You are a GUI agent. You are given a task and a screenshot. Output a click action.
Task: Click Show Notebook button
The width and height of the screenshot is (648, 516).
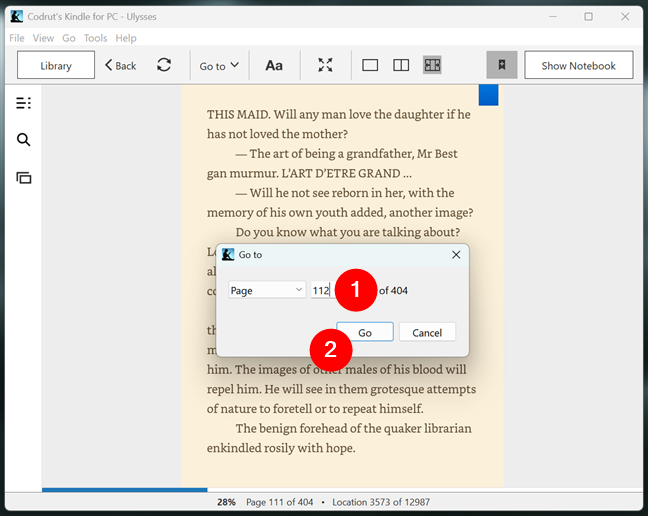tap(578, 65)
